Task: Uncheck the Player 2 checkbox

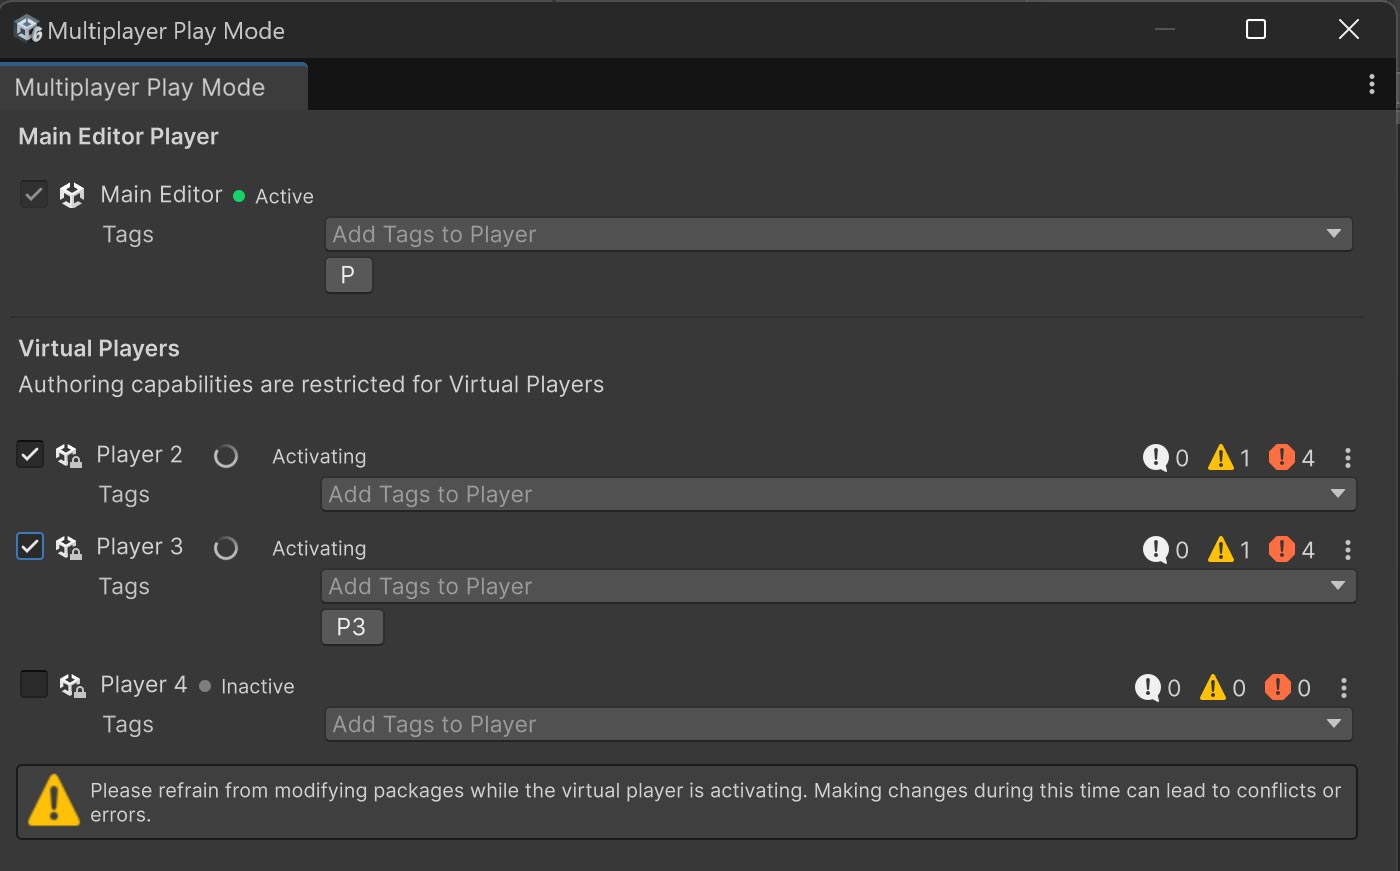Action: coord(30,454)
